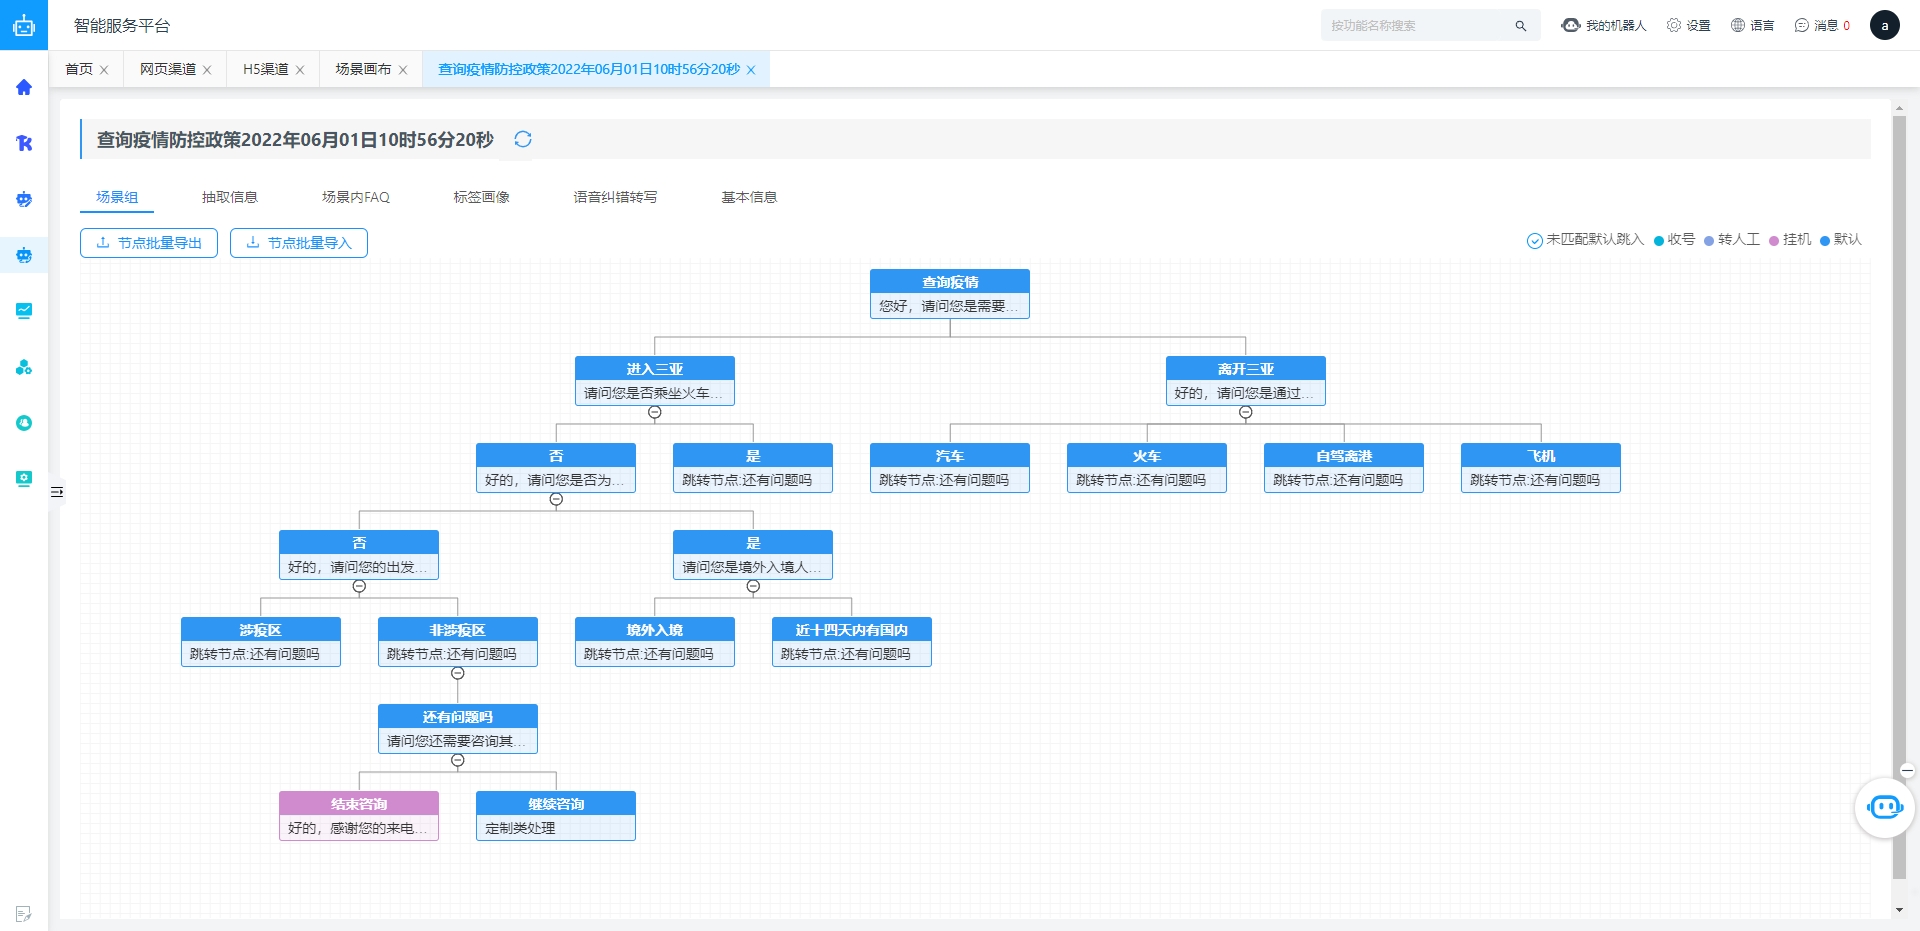Select the 飞机 node

pos(1541,468)
